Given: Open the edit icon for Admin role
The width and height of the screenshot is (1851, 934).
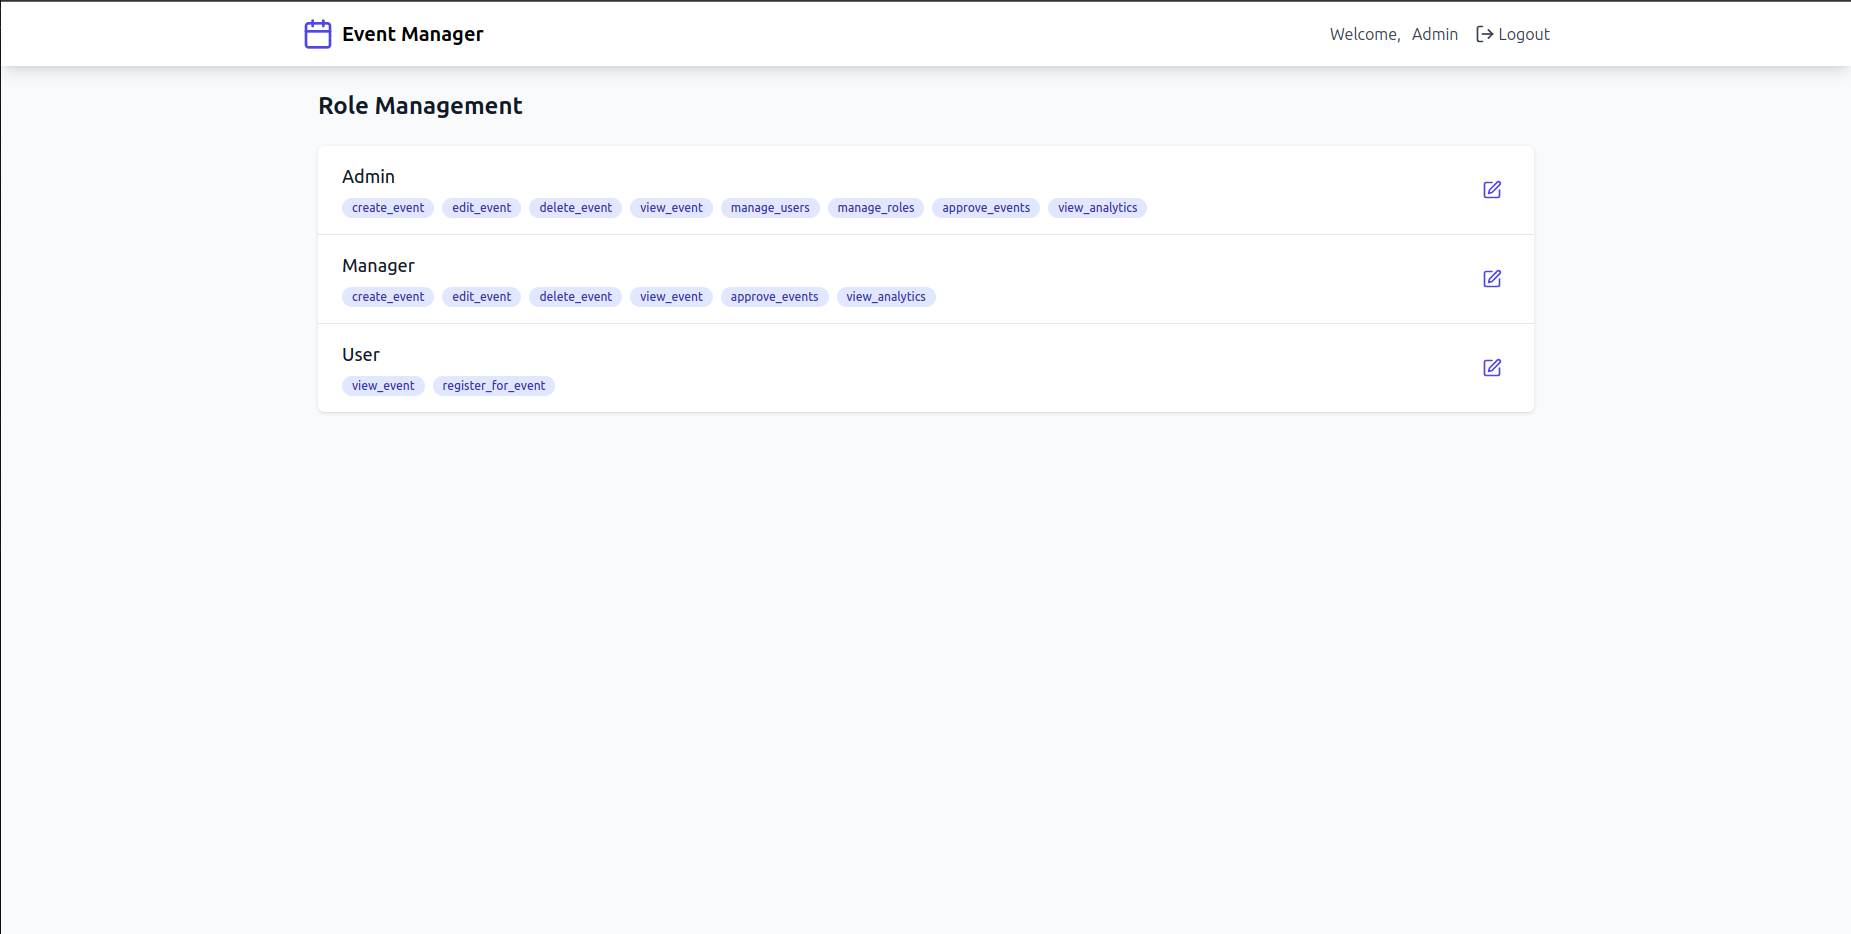Looking at the screenshot, I should (1492, 190).
